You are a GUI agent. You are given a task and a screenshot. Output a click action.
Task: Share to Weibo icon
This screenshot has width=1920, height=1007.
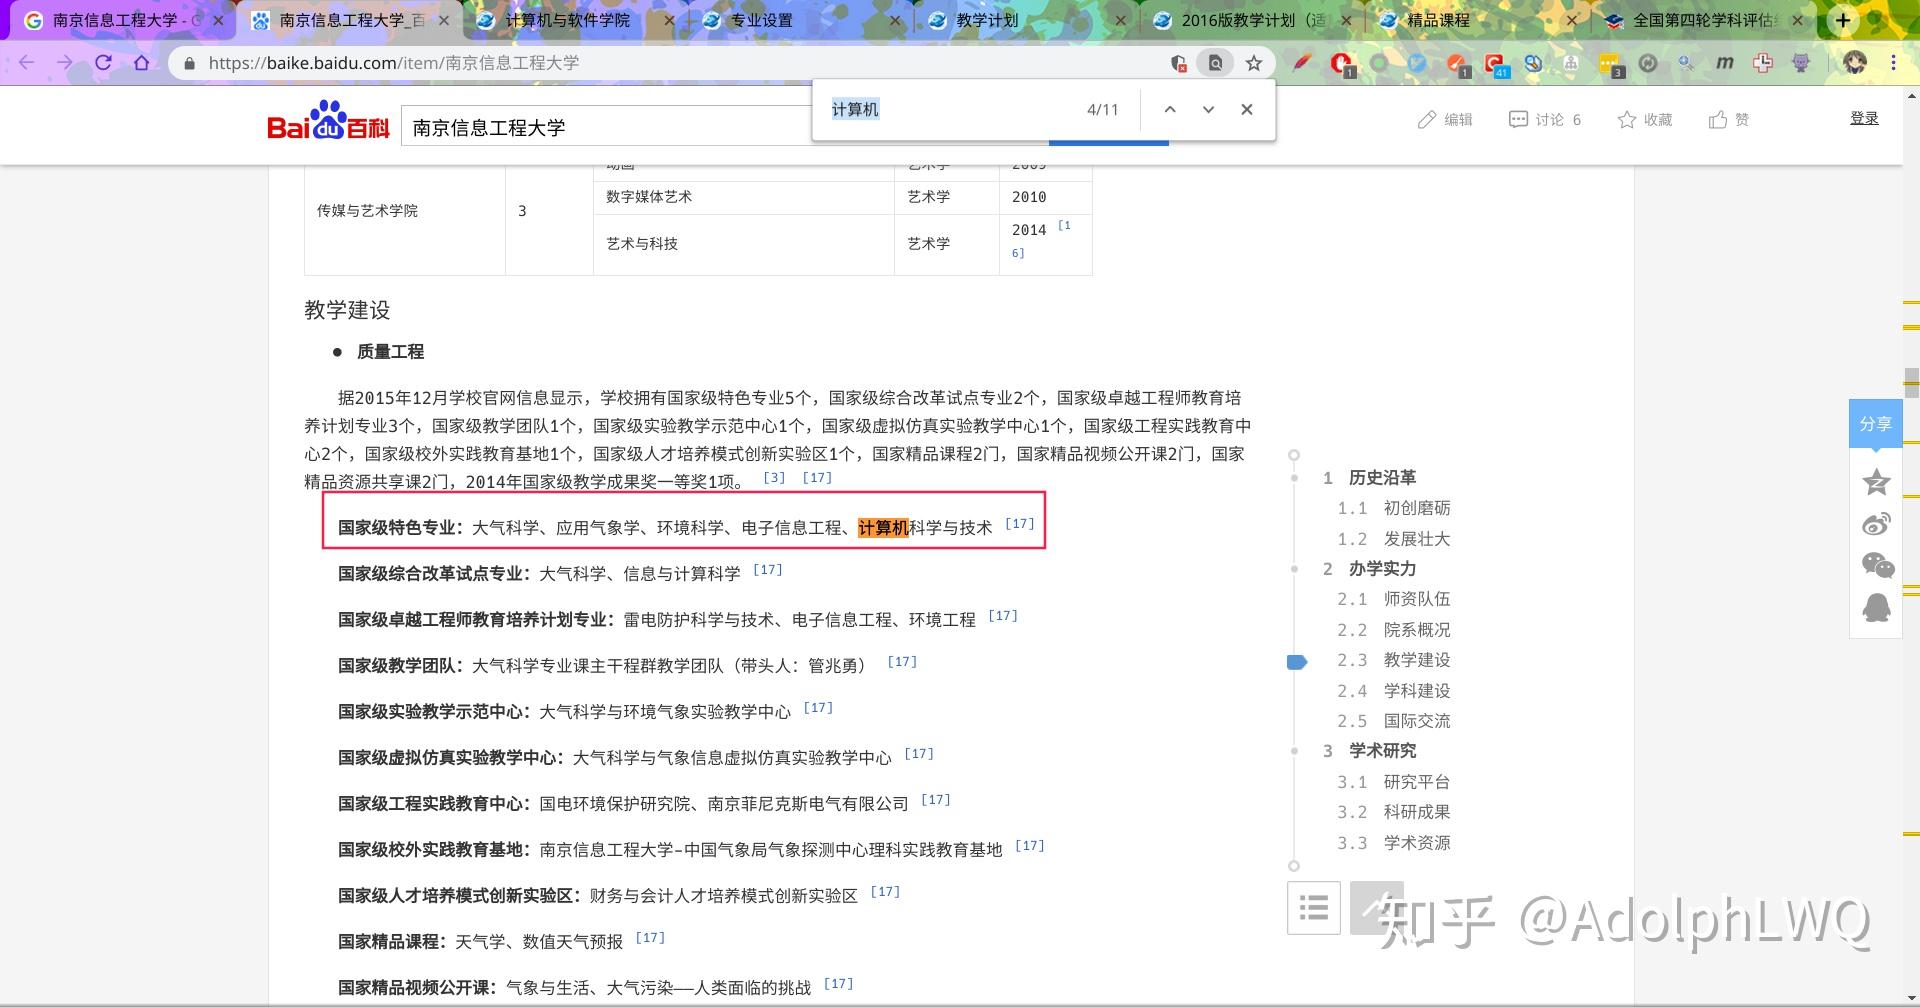(x=1876, y=524)
